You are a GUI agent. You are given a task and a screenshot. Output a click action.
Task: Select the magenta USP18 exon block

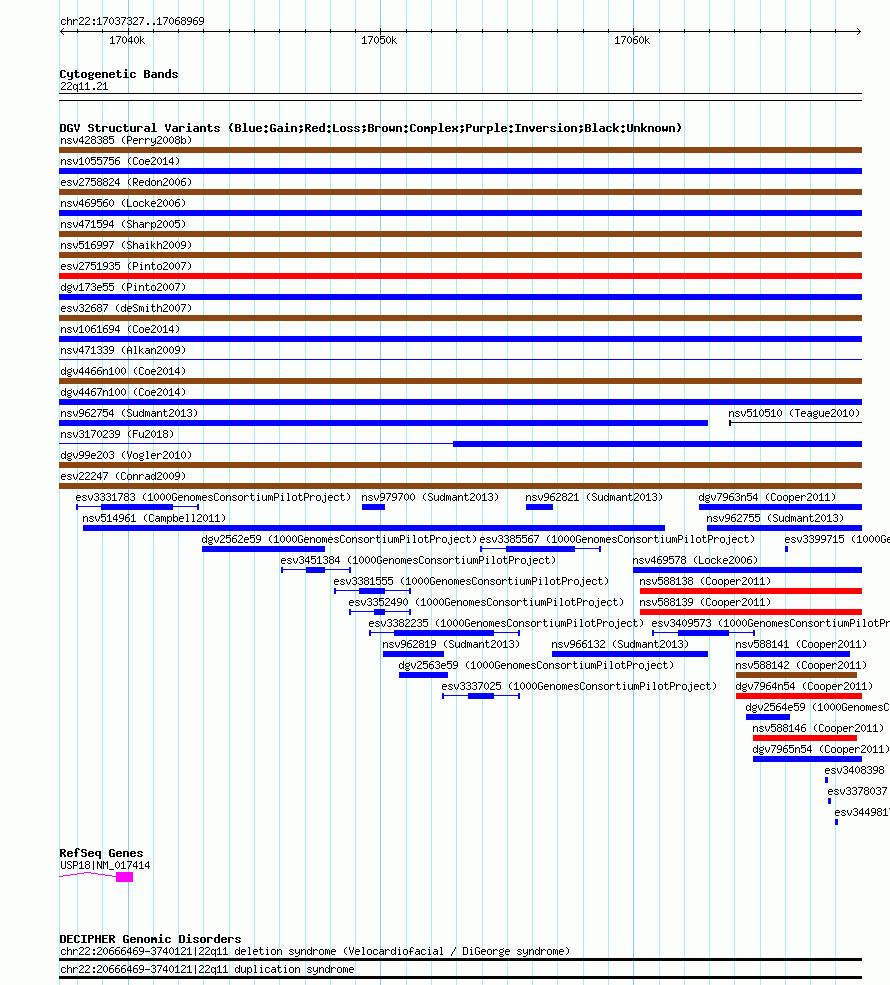(x=124, y=877)
